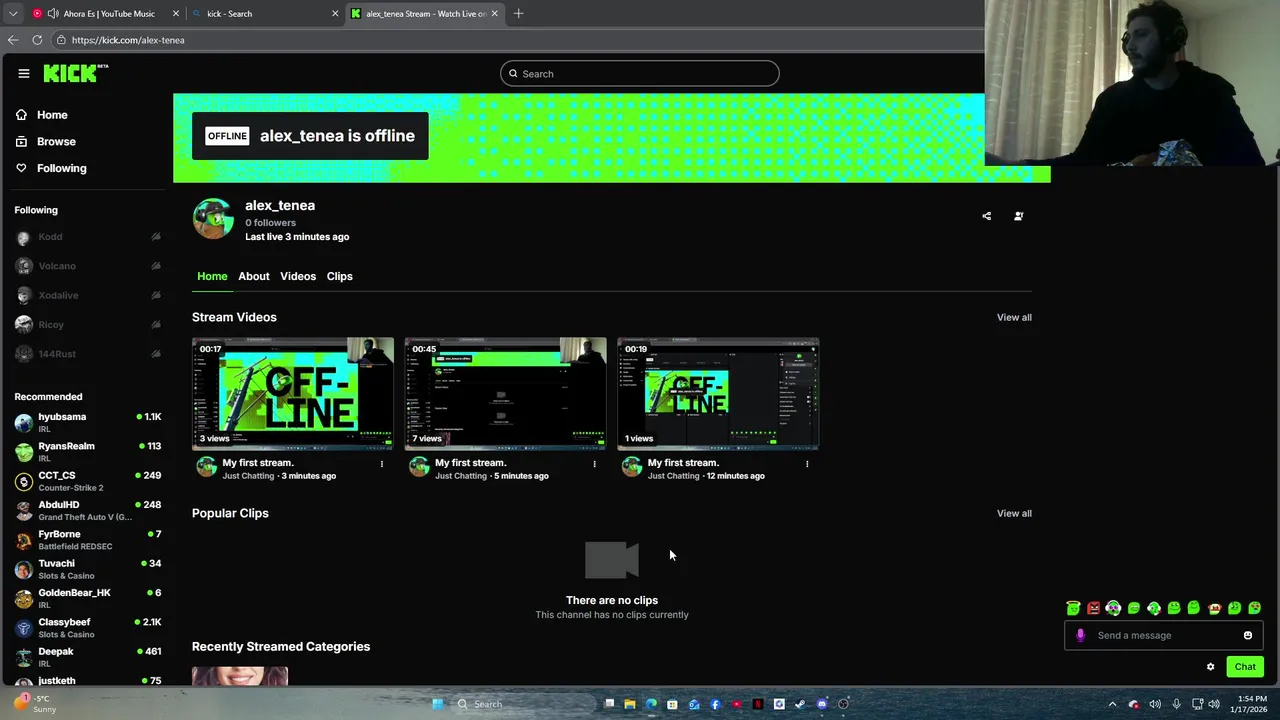Screen dimensions: 1280x720
Task: Click the green Chat button
Action: pos(1245,667)
